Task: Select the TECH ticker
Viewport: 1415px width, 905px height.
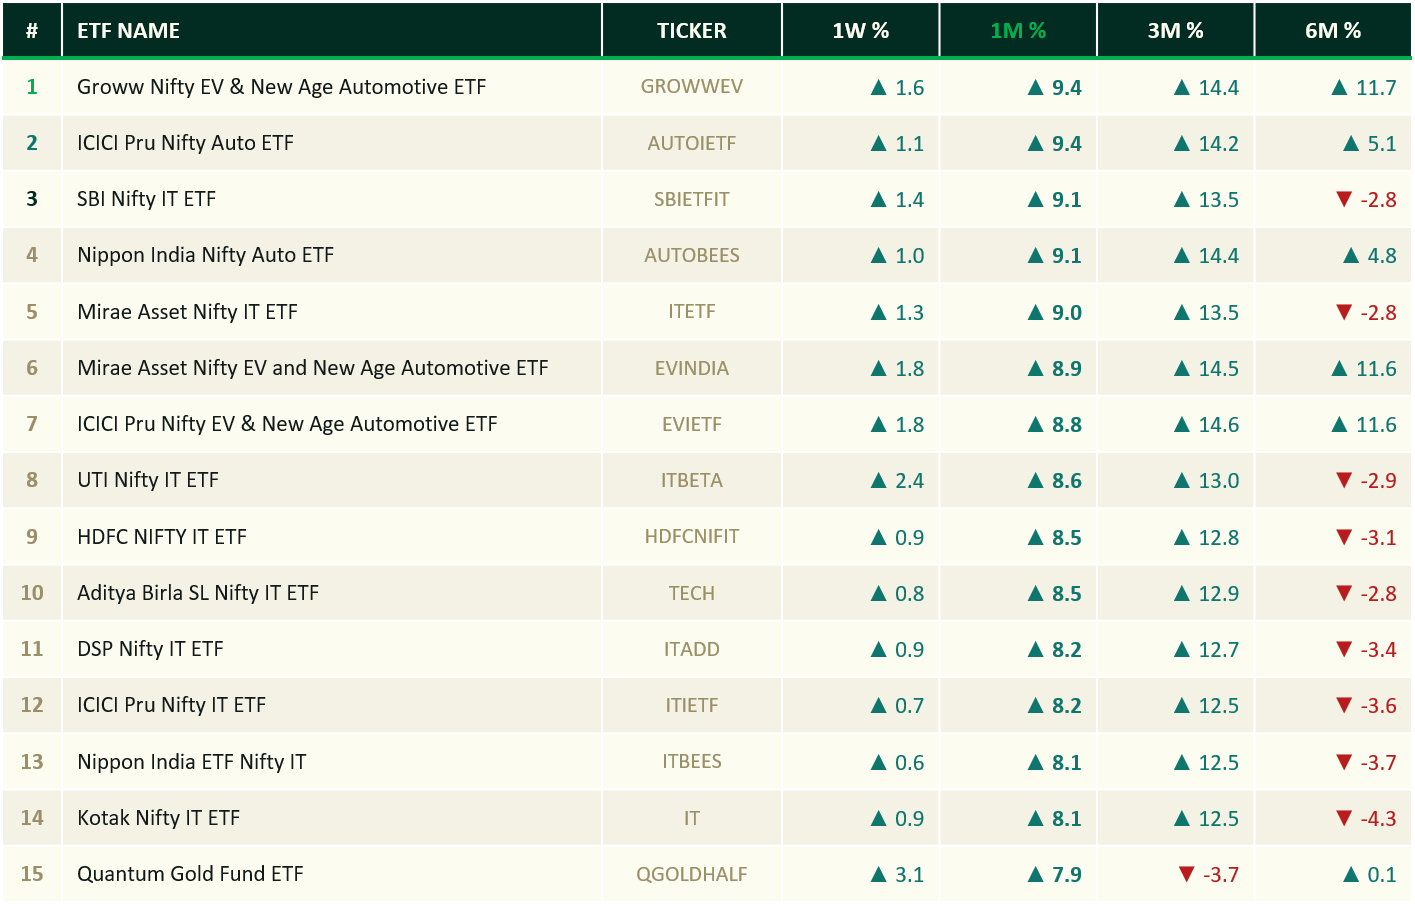Action: click(692, 593)
